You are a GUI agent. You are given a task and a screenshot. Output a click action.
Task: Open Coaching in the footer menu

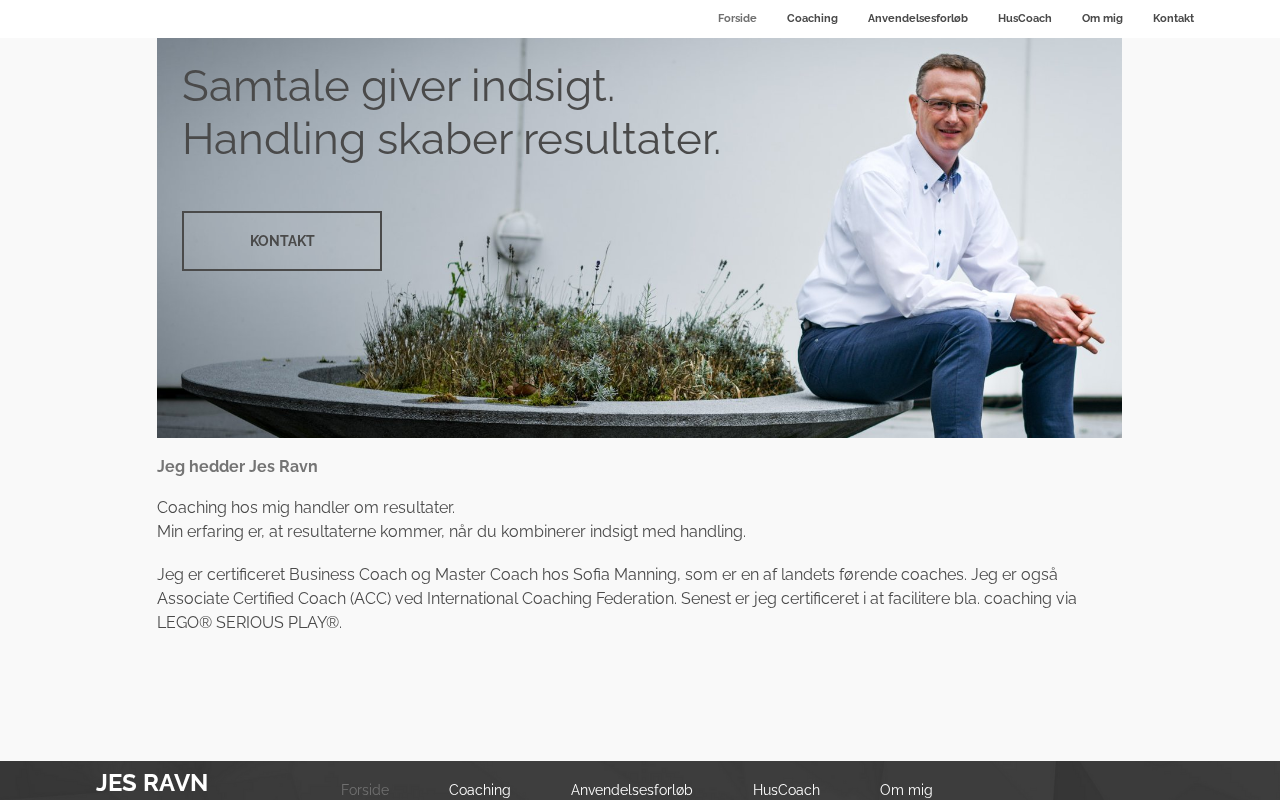click(x=480, y=790)
